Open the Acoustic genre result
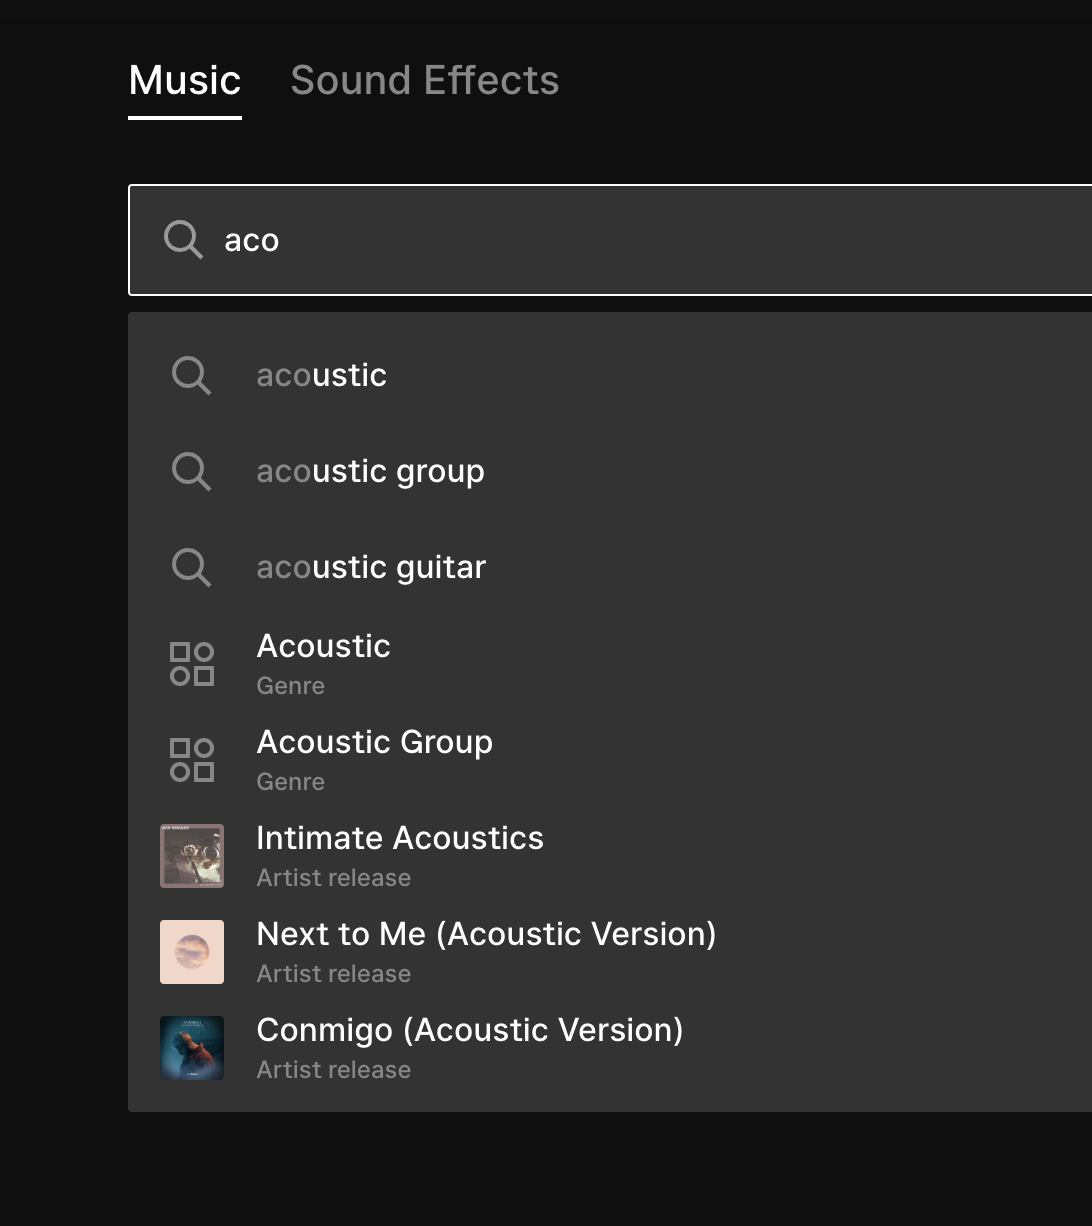Screen dimensions: 1092x1226 coord(323,647)
